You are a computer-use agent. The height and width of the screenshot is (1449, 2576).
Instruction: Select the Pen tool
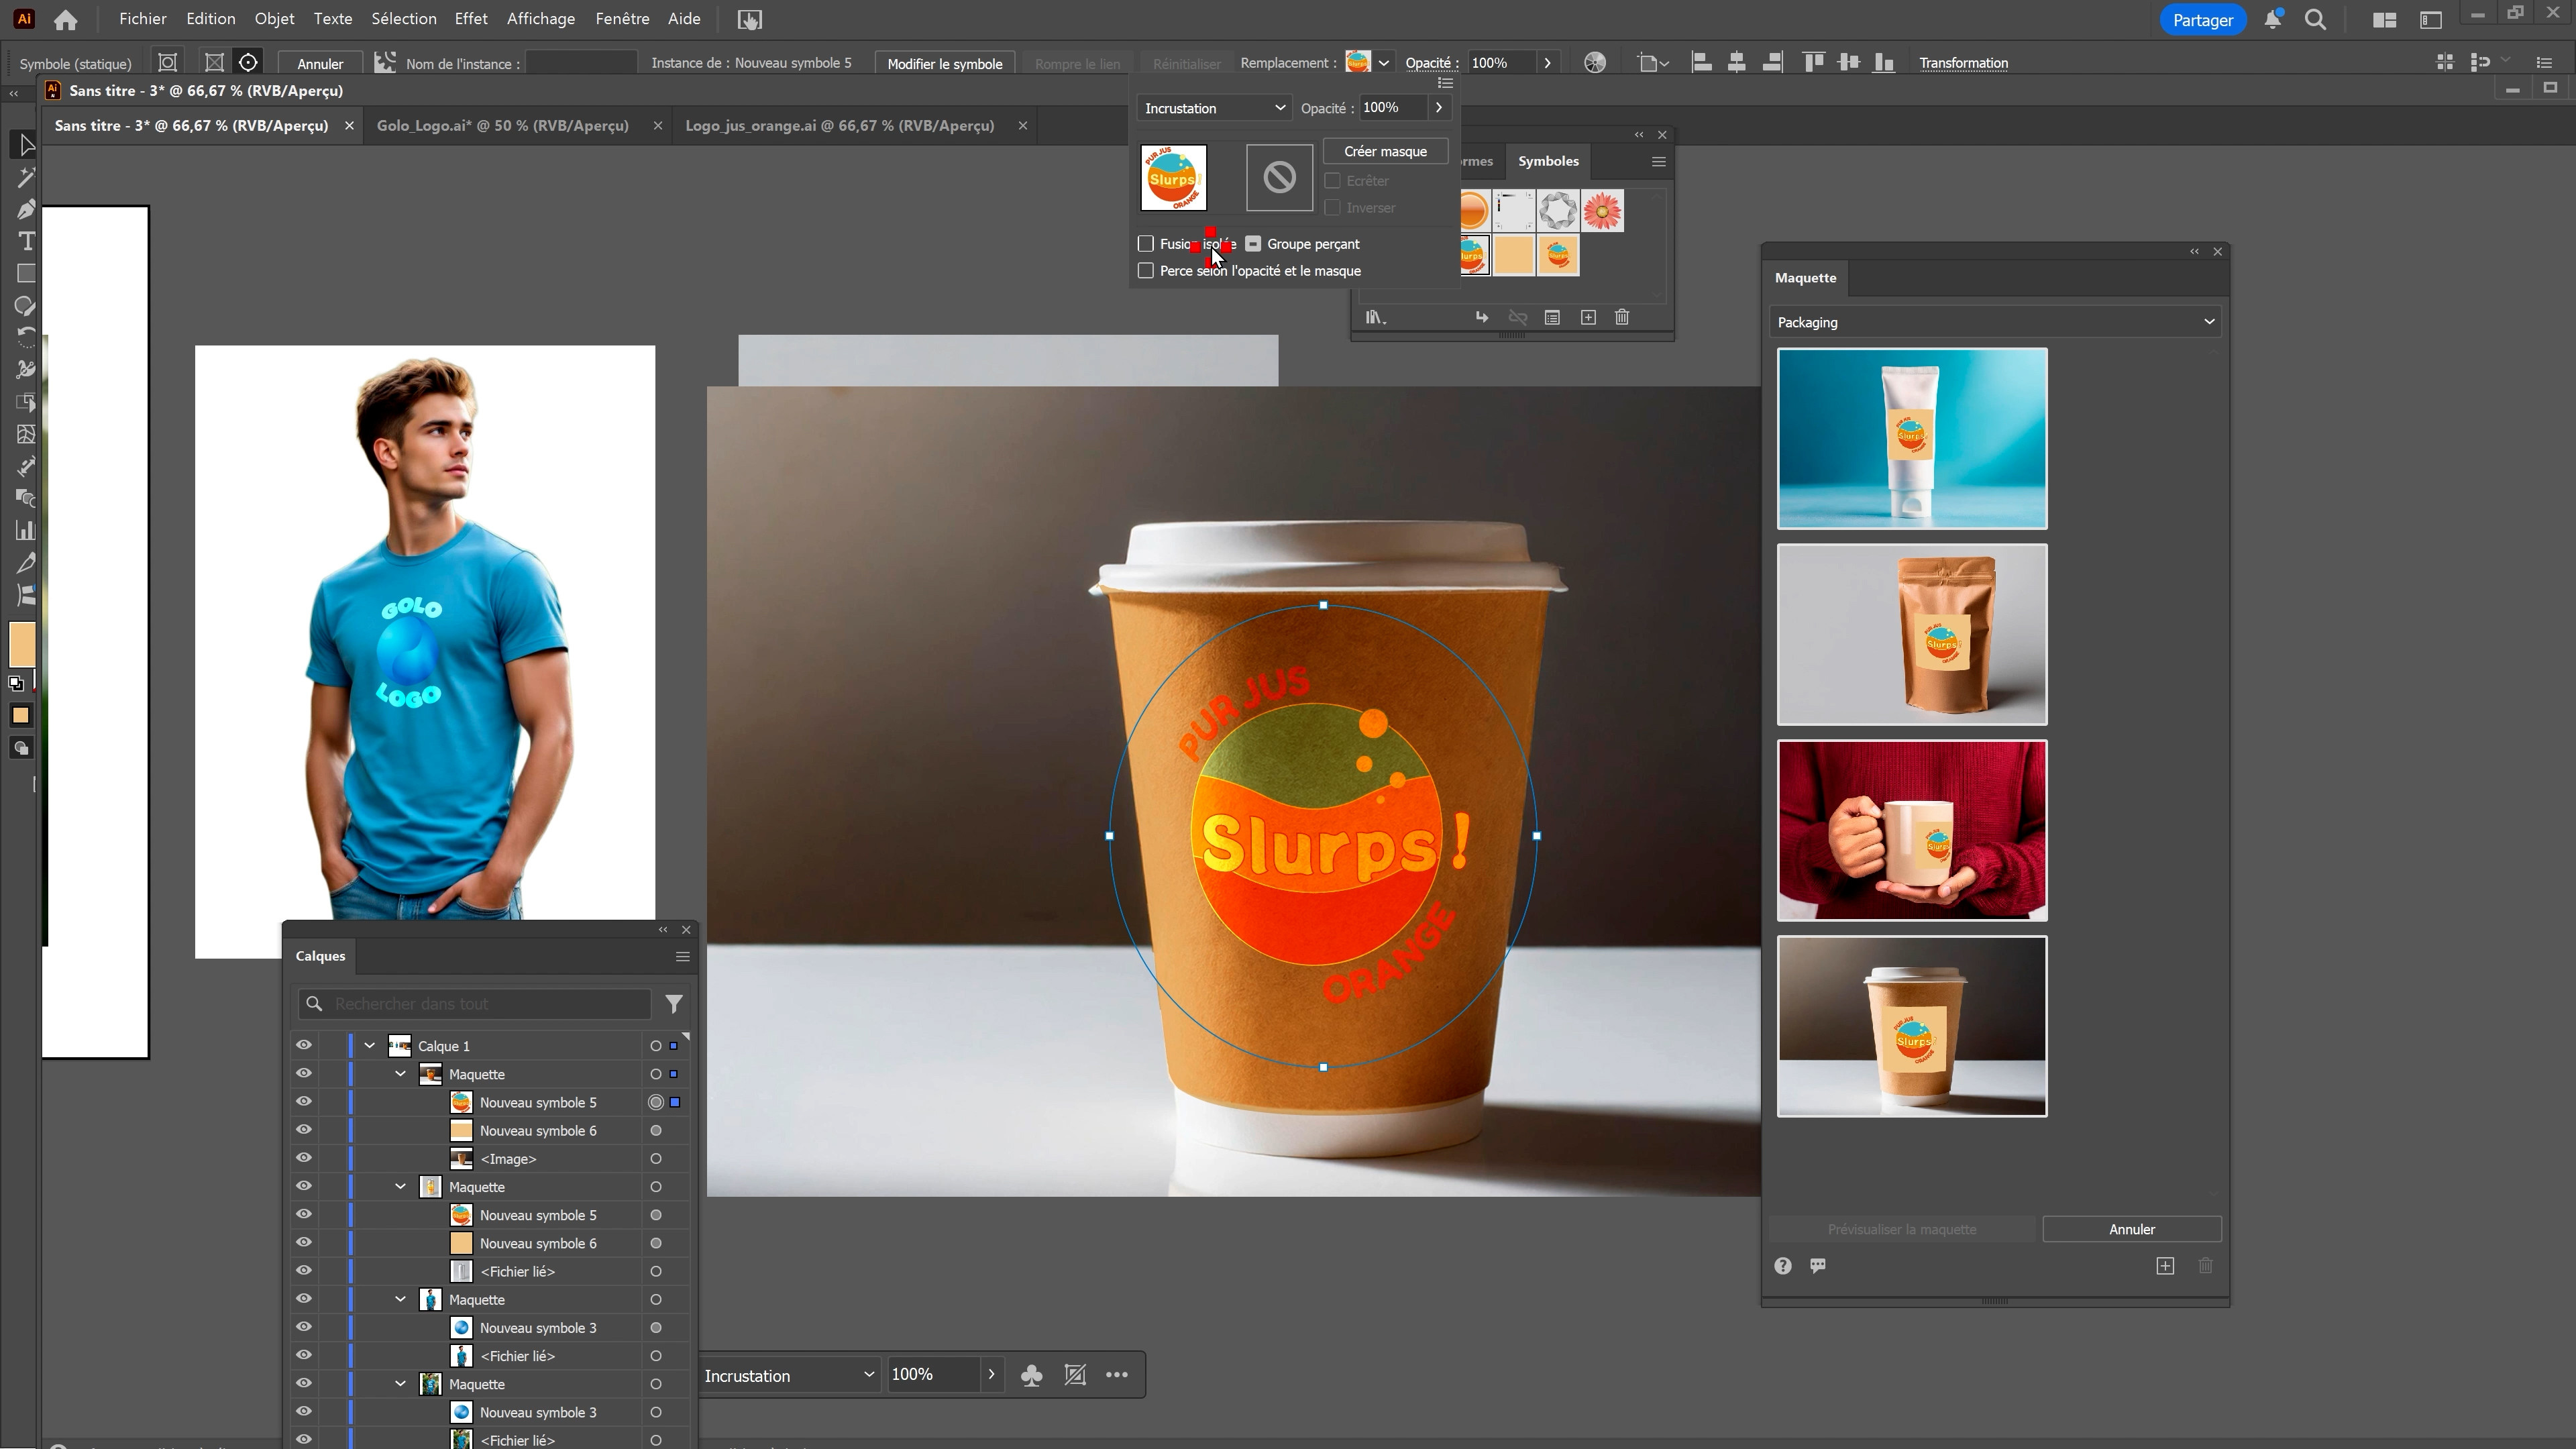pos(26,210)
